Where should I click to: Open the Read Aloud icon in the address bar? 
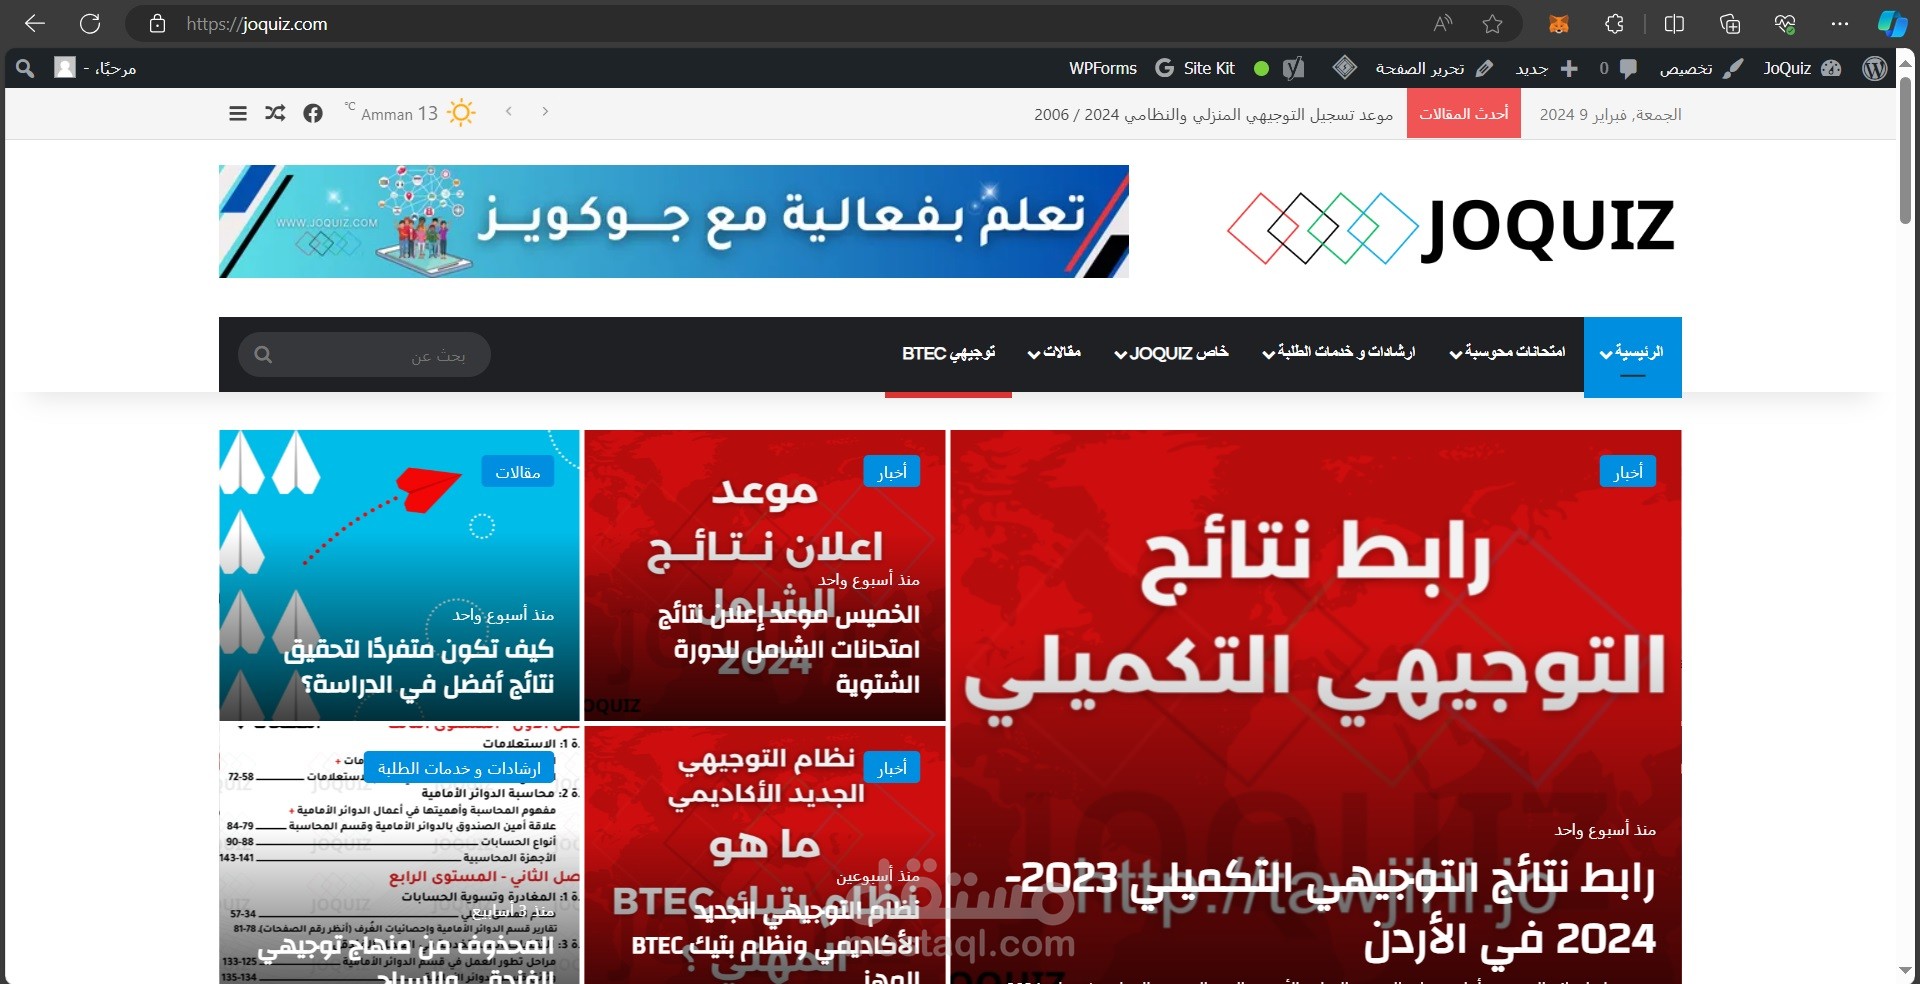(x=1443, y=23)
